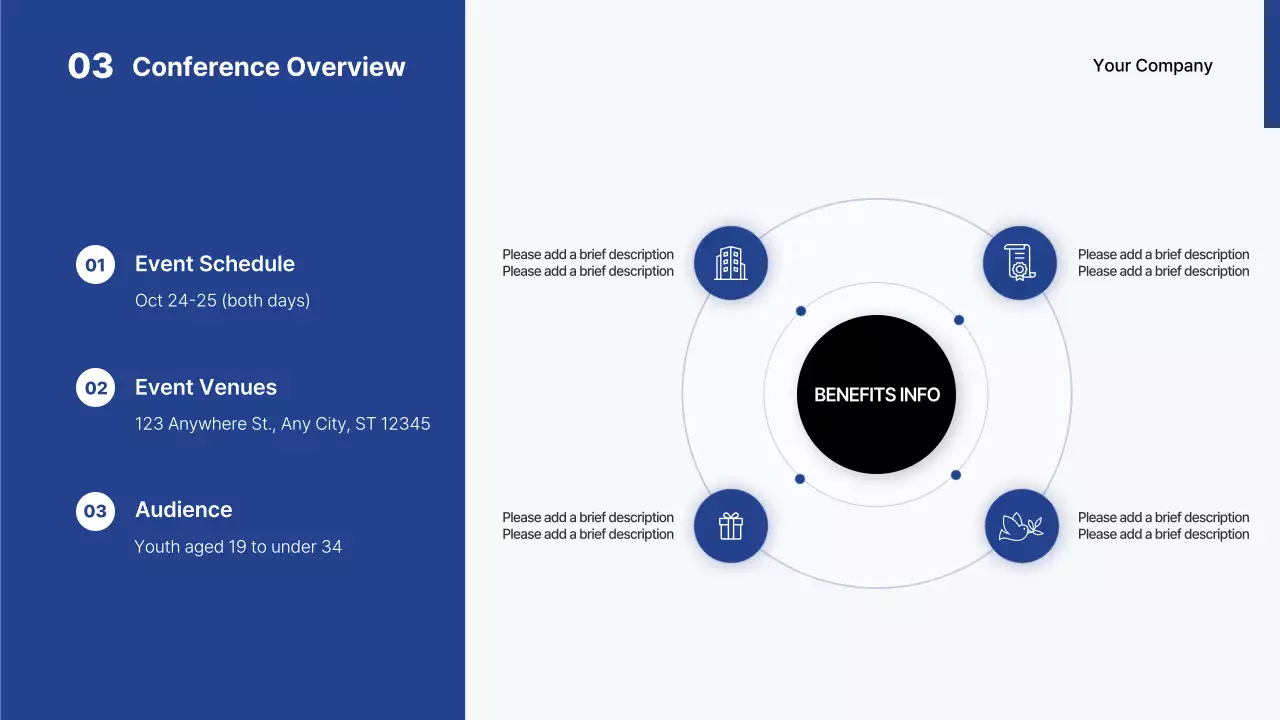The width and height of the screenshot is (1280, 720).
Task: Click the Oct 24-25 date text
Action: click(222, 301)
